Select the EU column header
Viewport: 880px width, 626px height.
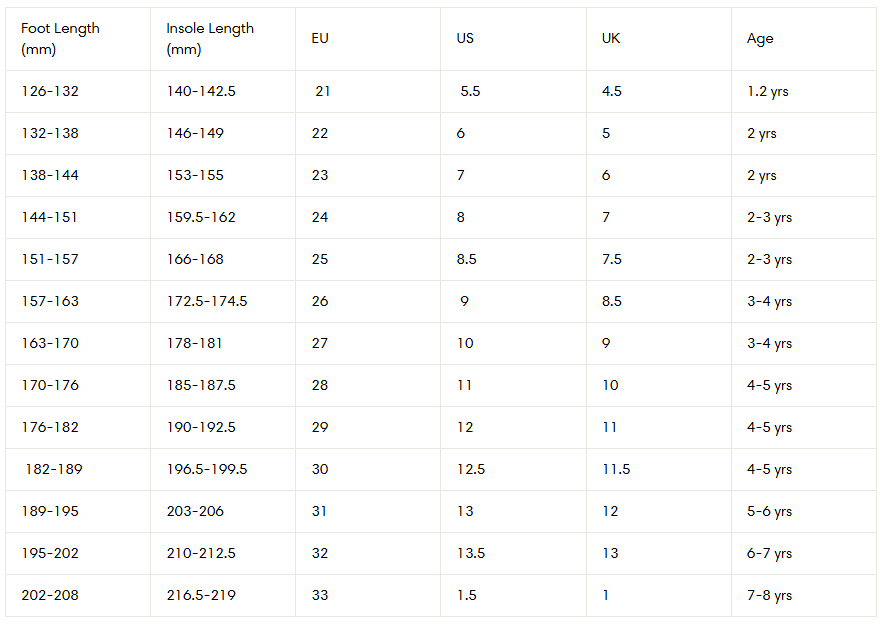tap(320, 39)
